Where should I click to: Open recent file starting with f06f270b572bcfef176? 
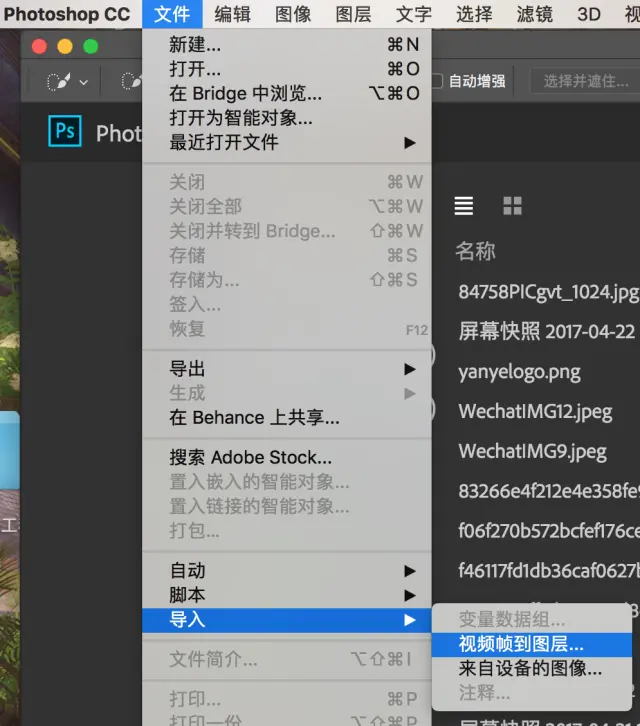pyautogui.click(x=549, y=531)
